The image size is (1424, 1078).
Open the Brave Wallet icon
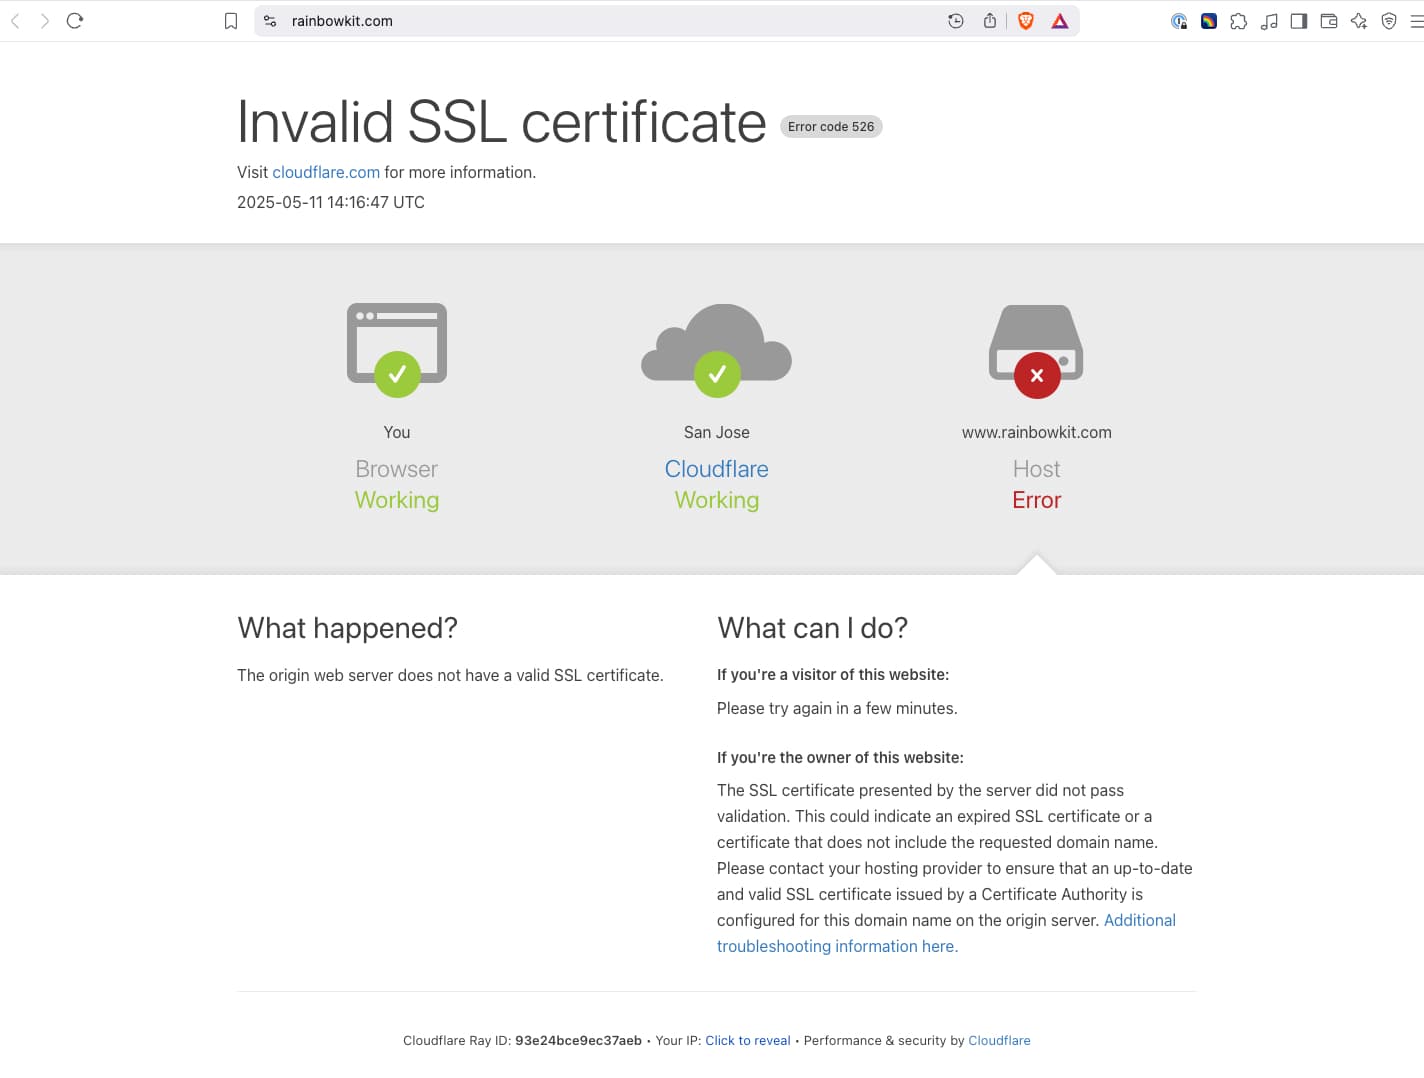[x=1328, y=21]
